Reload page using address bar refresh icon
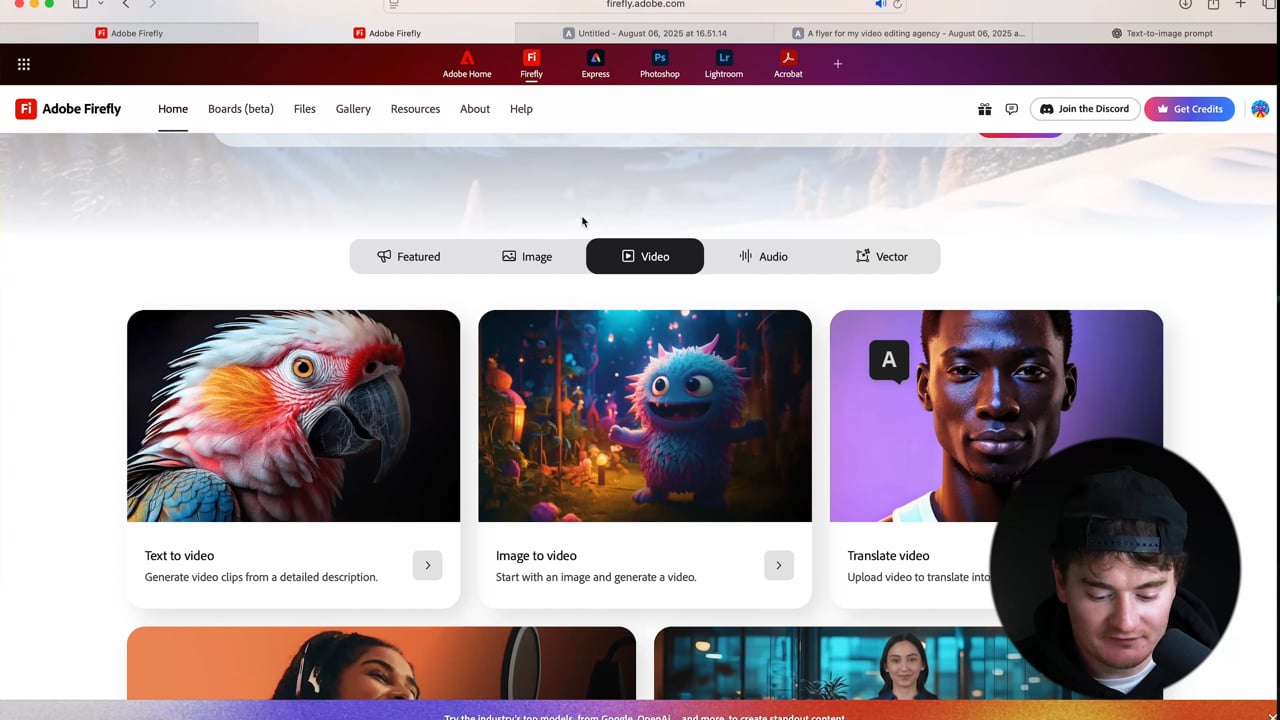This screenshot has height=720, width=1280. [897, 4]
